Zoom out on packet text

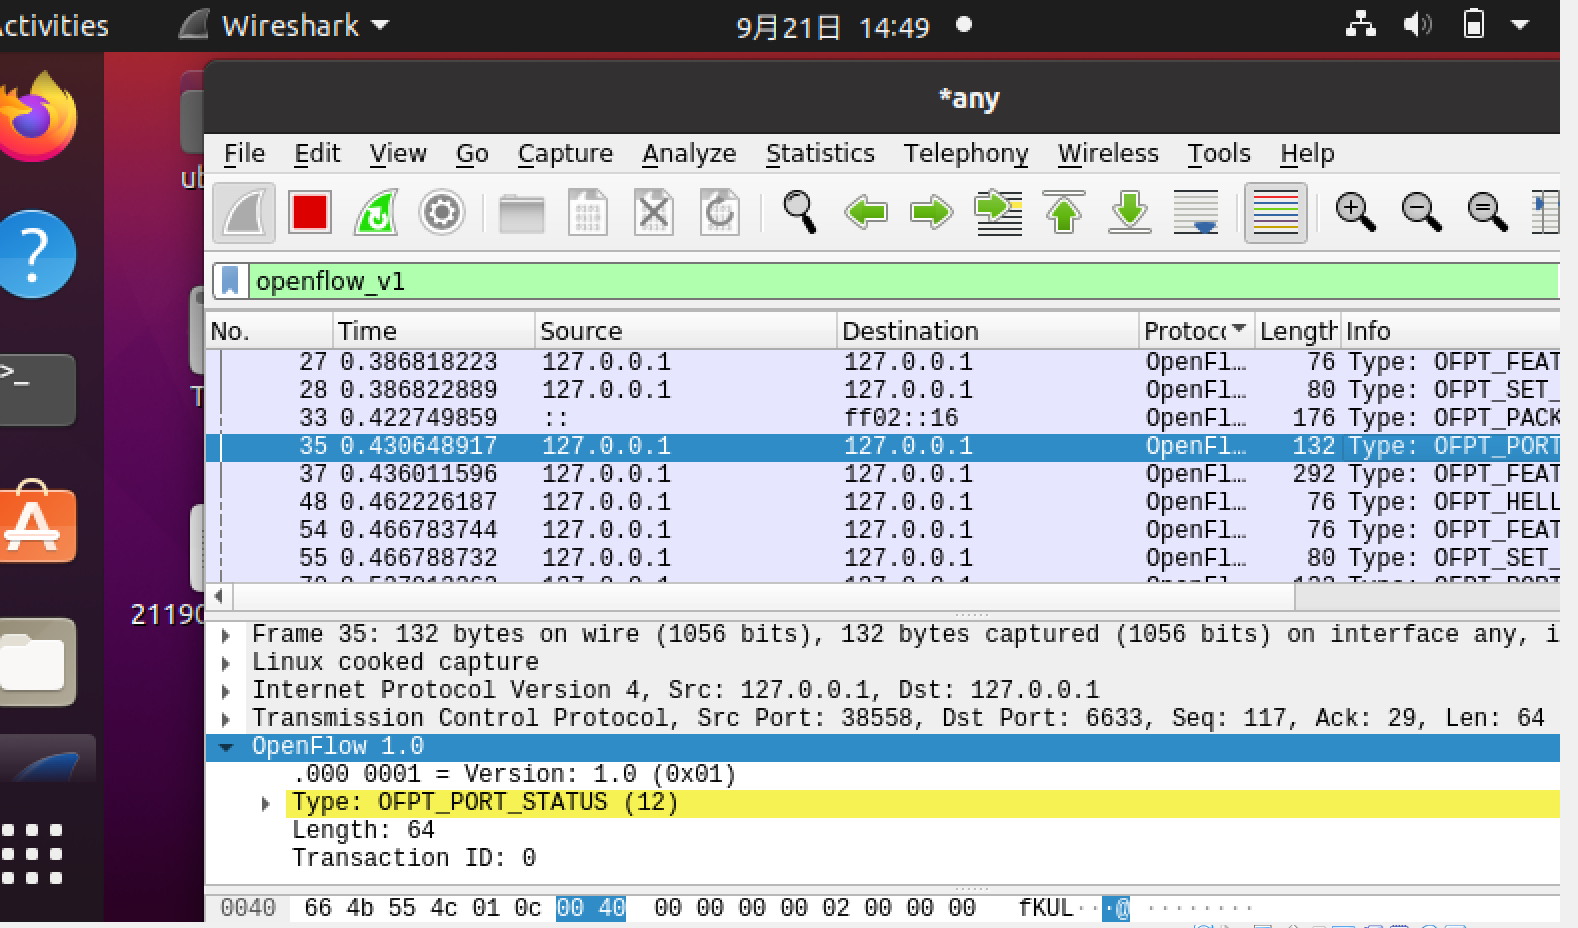click(x=1421, y=212)
